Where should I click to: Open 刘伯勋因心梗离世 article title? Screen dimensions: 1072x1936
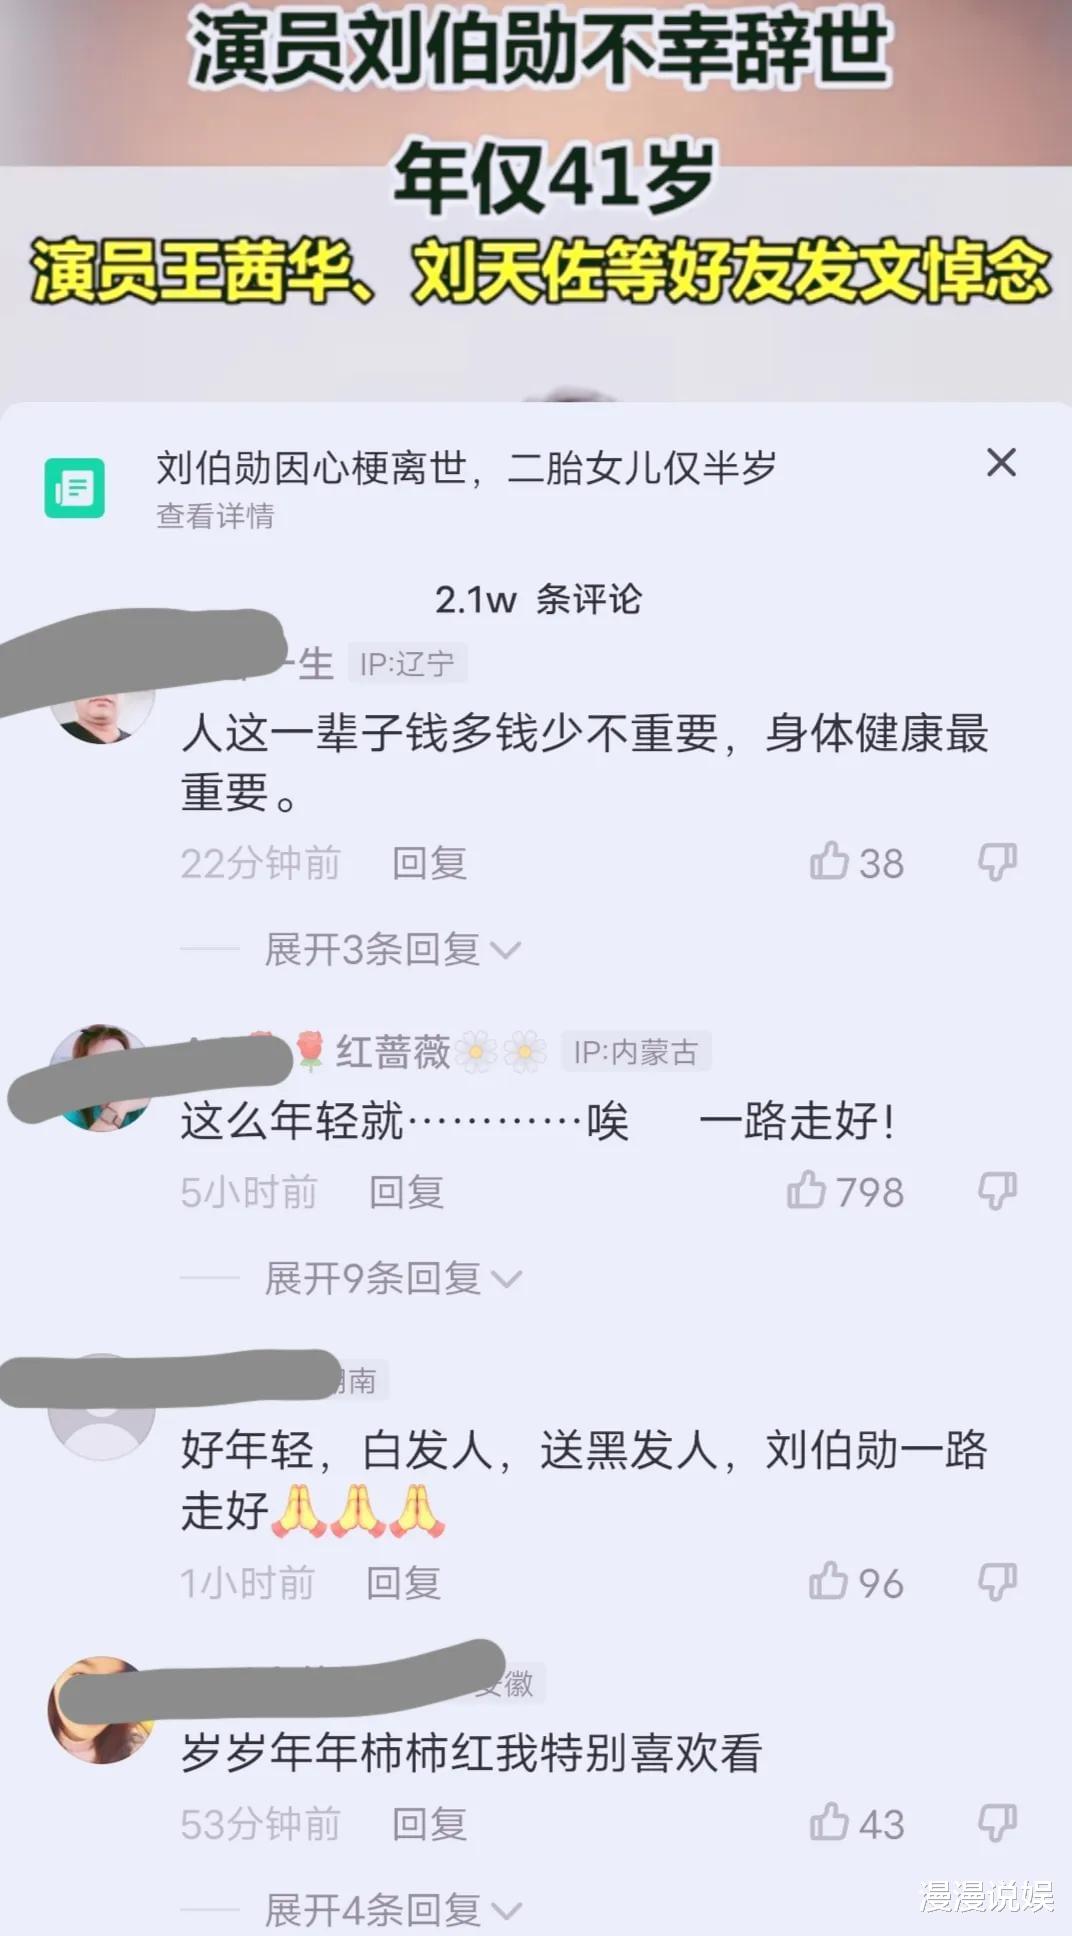466,467
